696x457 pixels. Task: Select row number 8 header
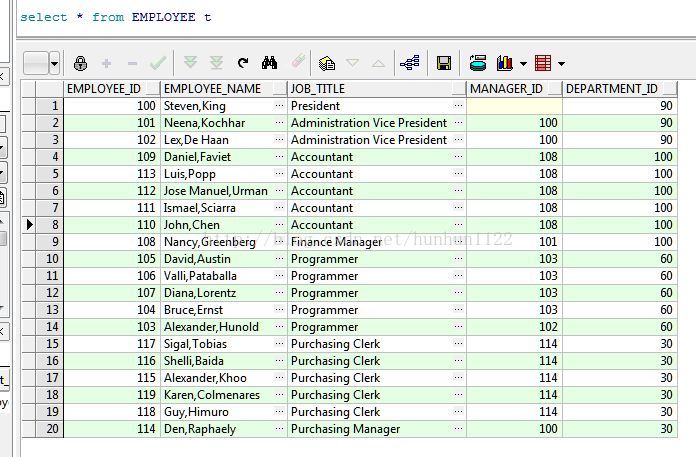(x=50, y=225)
